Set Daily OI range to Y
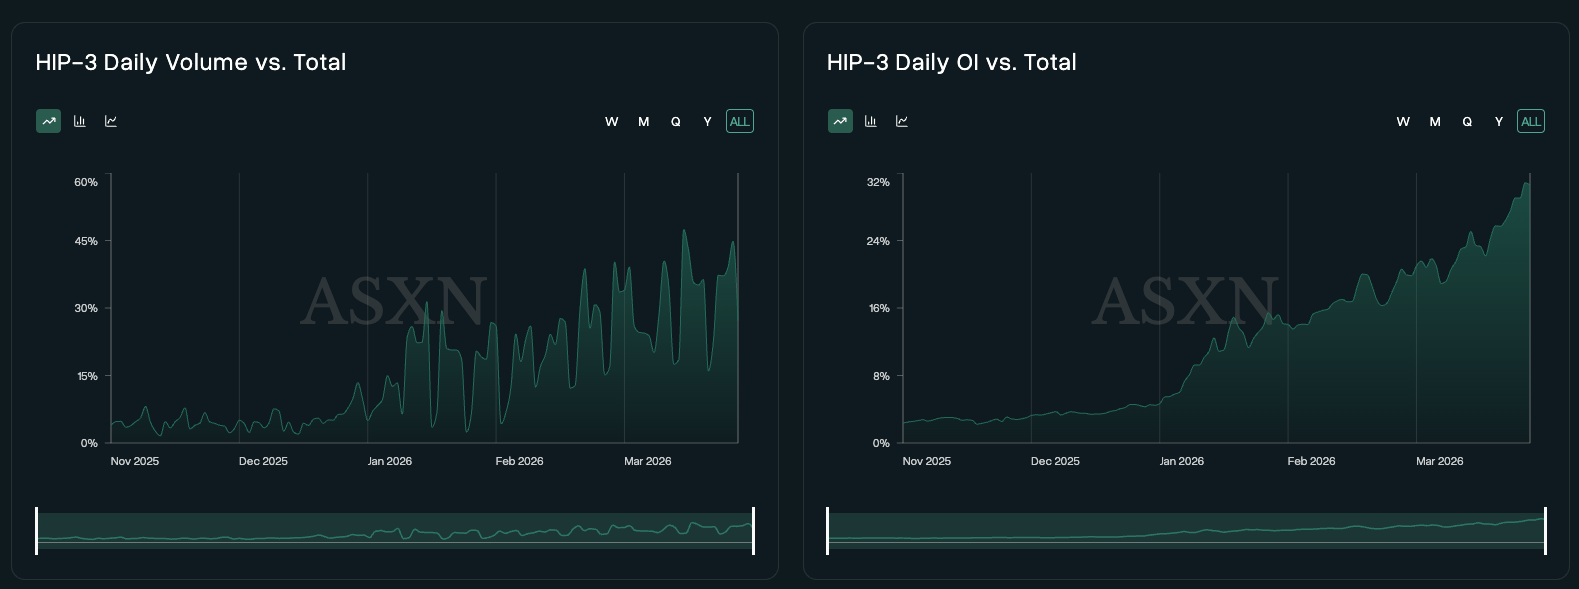 (x=1499, y=121)
